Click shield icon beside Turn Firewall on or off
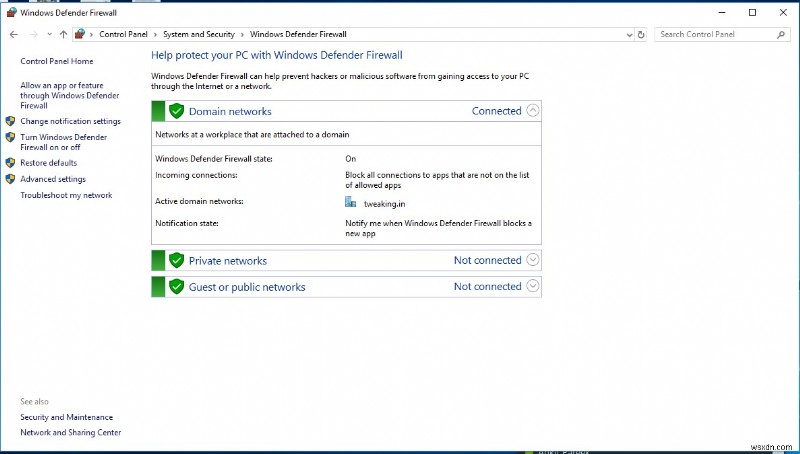Image resolution: width=800 pixels, height=454 pixels. 10,137
